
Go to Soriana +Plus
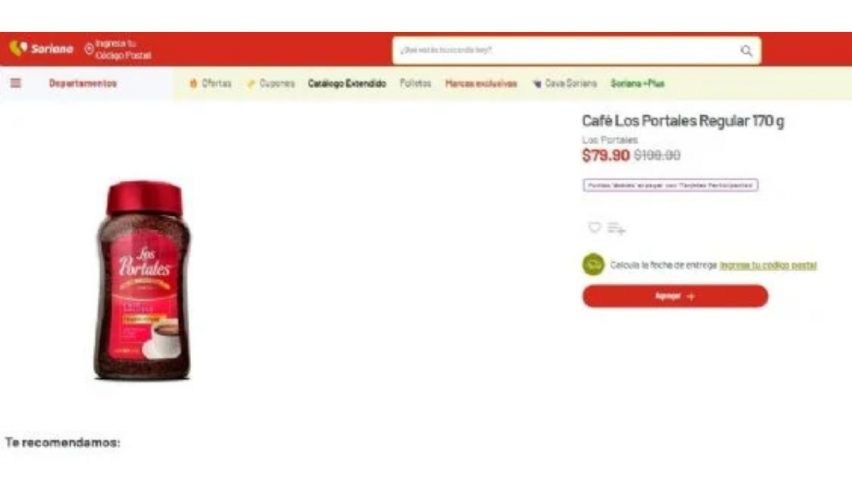637,83
